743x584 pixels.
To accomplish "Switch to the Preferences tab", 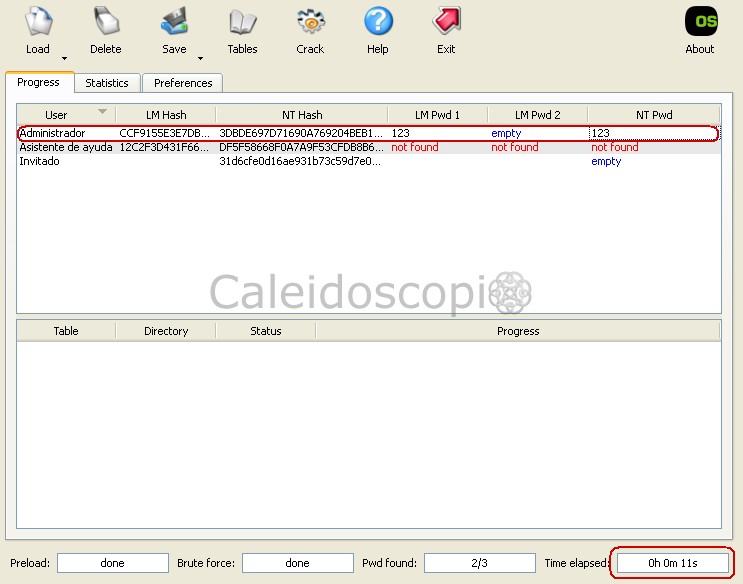I will click(183, 83).
